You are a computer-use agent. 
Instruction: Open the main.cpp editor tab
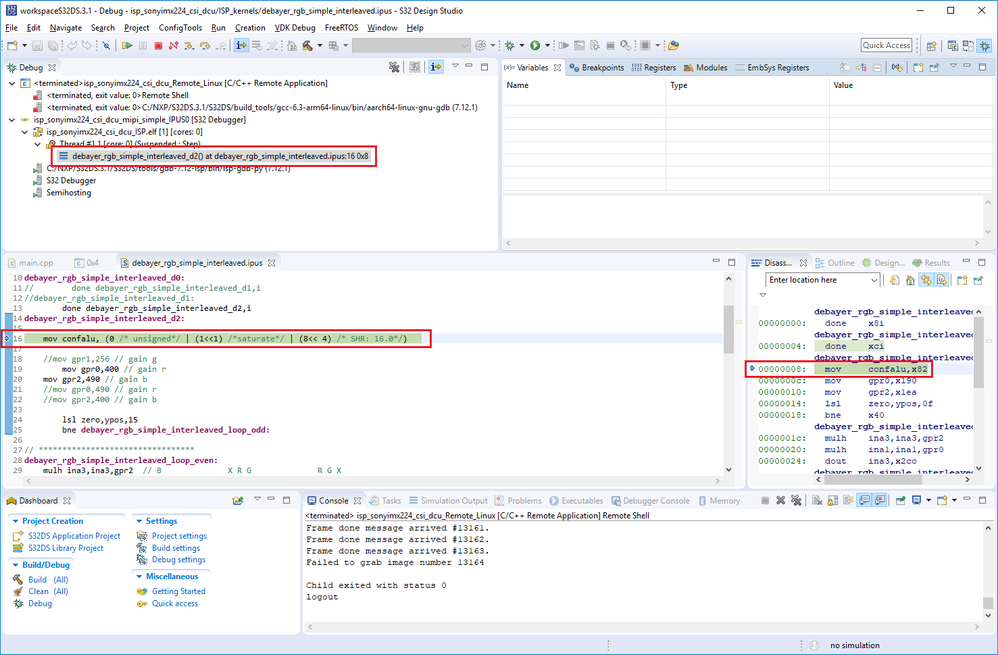coord(32,262)
